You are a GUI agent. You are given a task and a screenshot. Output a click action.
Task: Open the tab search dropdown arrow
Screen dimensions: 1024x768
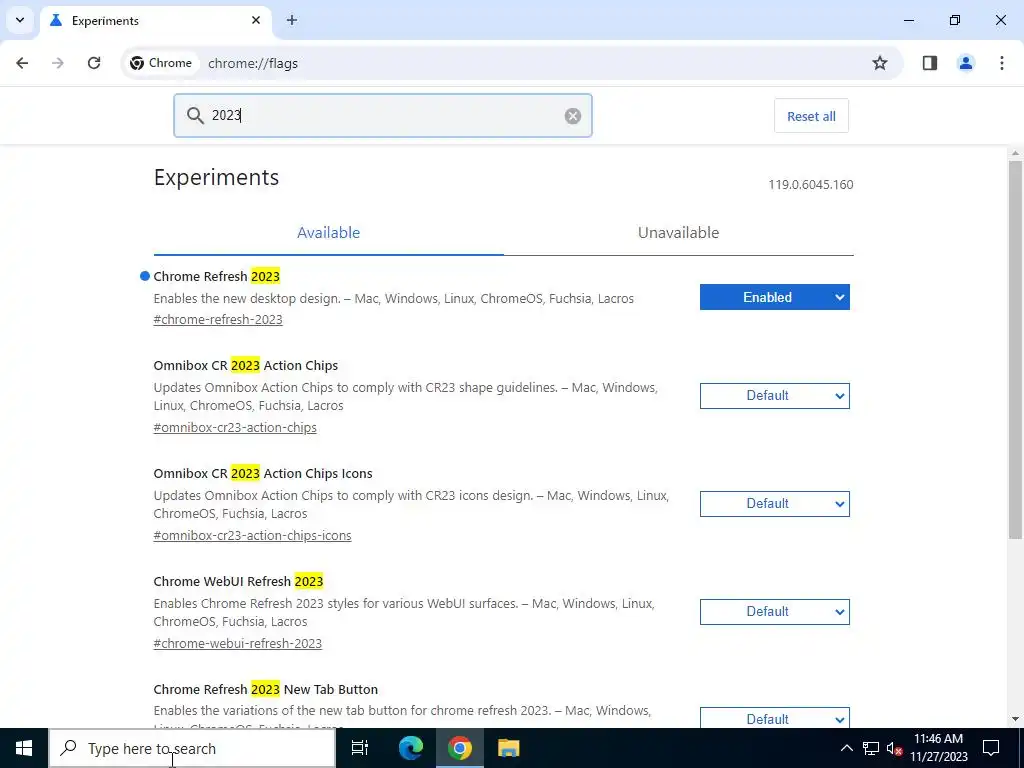pyautogui.click(x=20, y=20)
